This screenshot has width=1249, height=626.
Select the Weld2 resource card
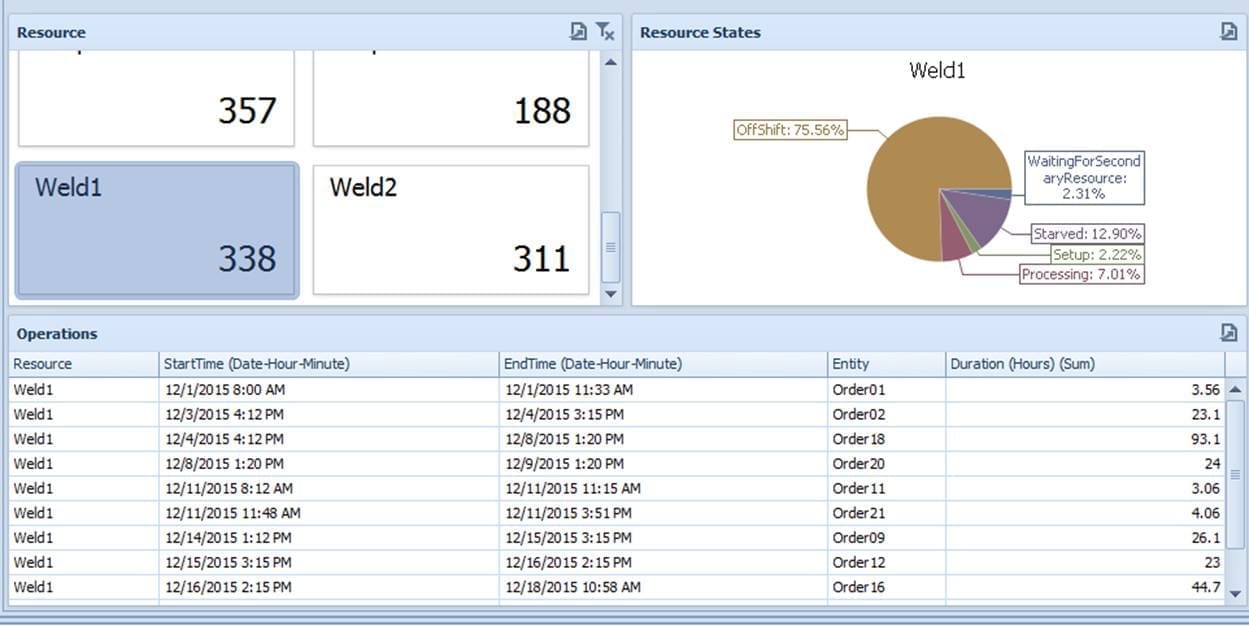(451, 230)
